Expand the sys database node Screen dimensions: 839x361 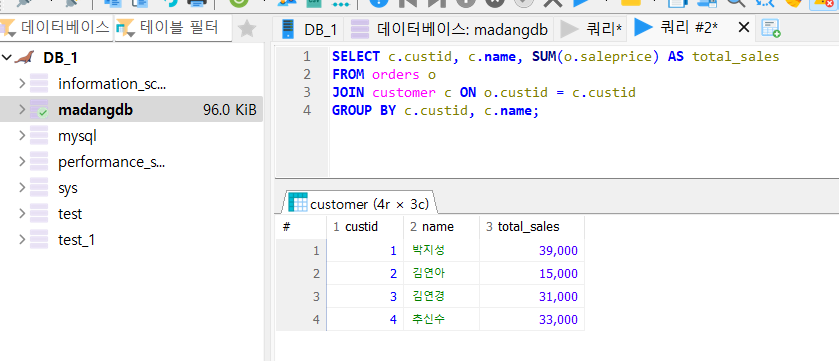(x=22, y=188)
